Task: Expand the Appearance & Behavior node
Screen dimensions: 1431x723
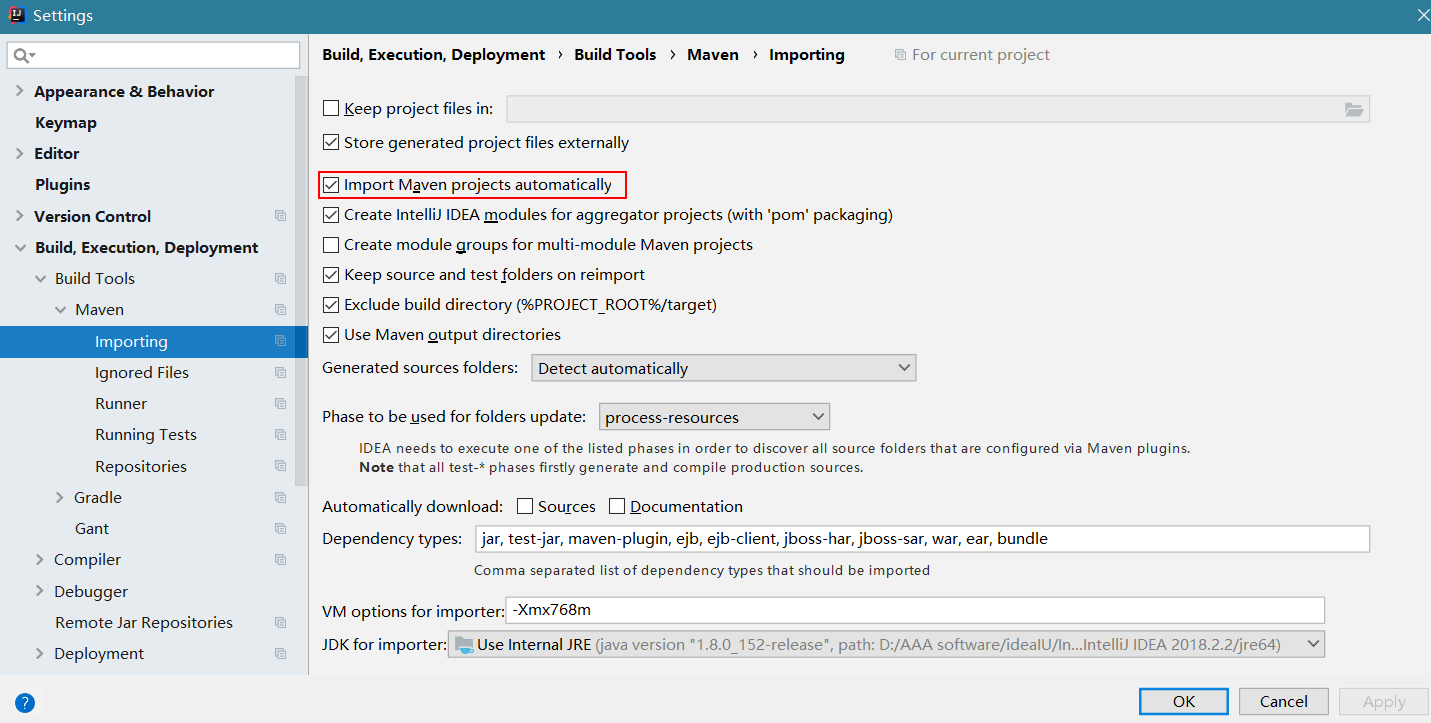Action: click(20, 91)
